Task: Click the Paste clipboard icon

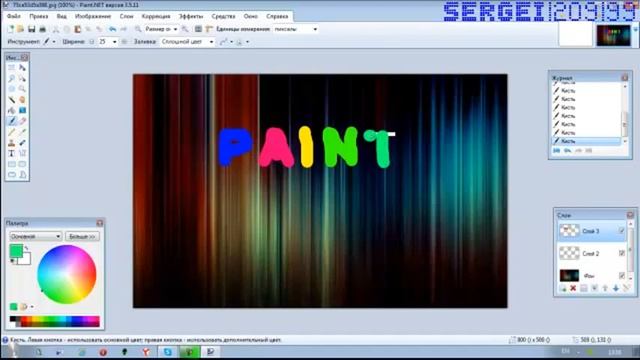Action: click(78, 29)
